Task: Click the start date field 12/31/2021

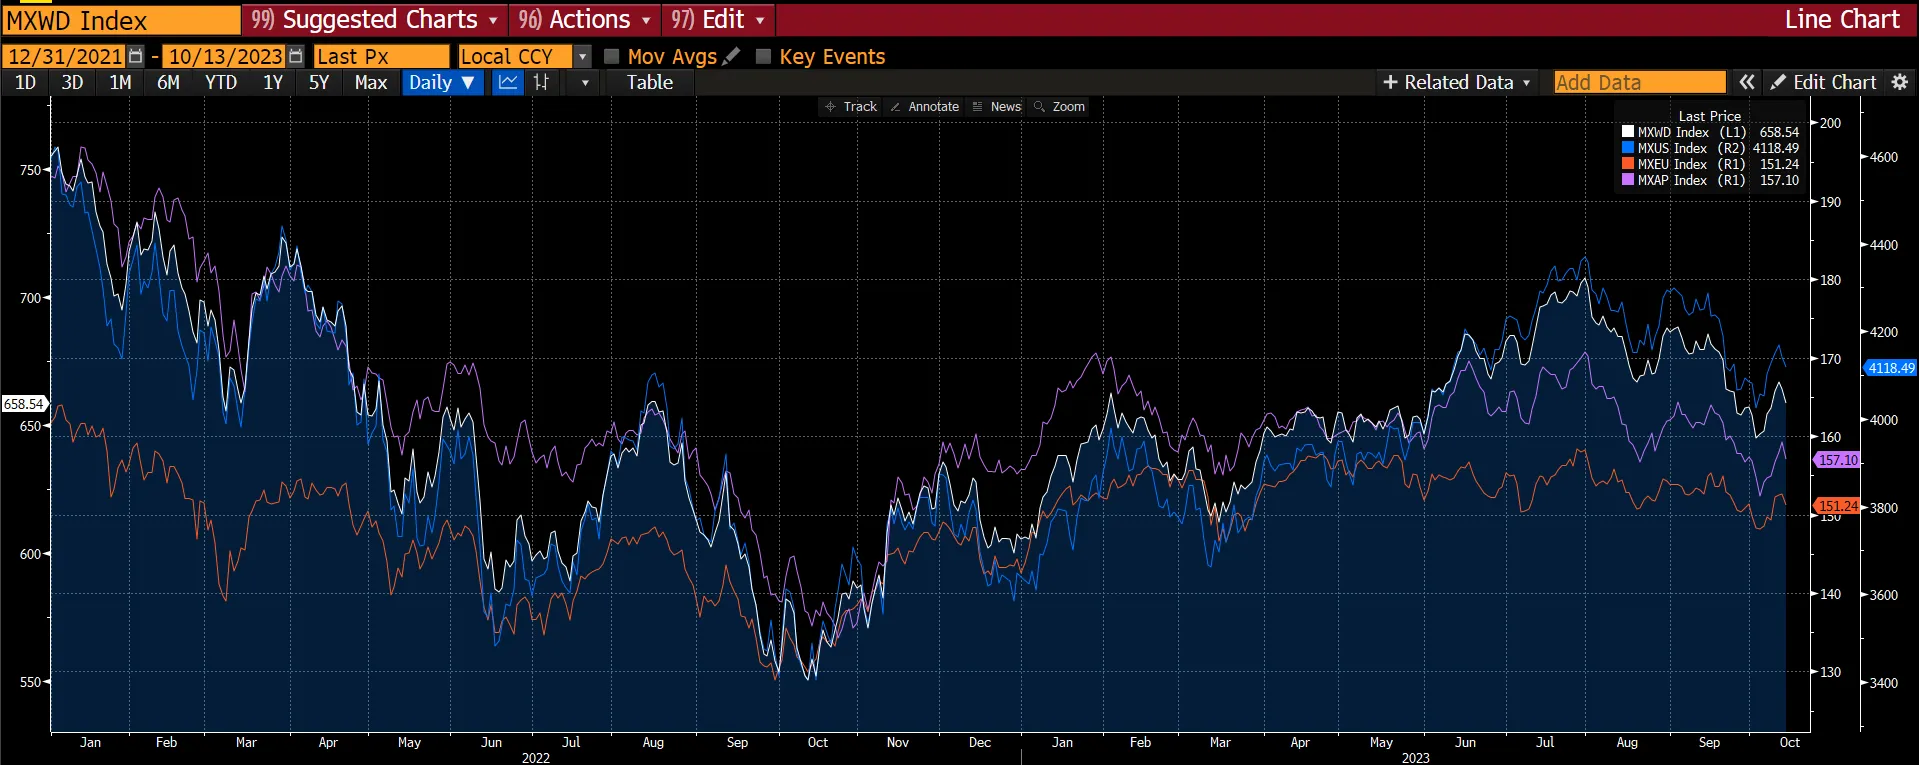Action: click(65, 57)
